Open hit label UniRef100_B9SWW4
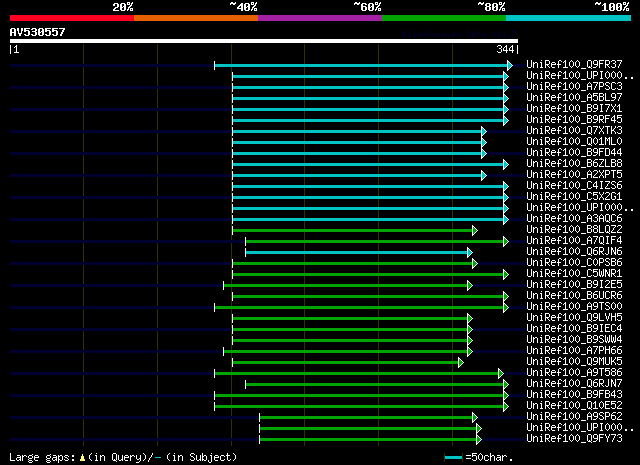640x465 pixels. (x=574, y=339)
